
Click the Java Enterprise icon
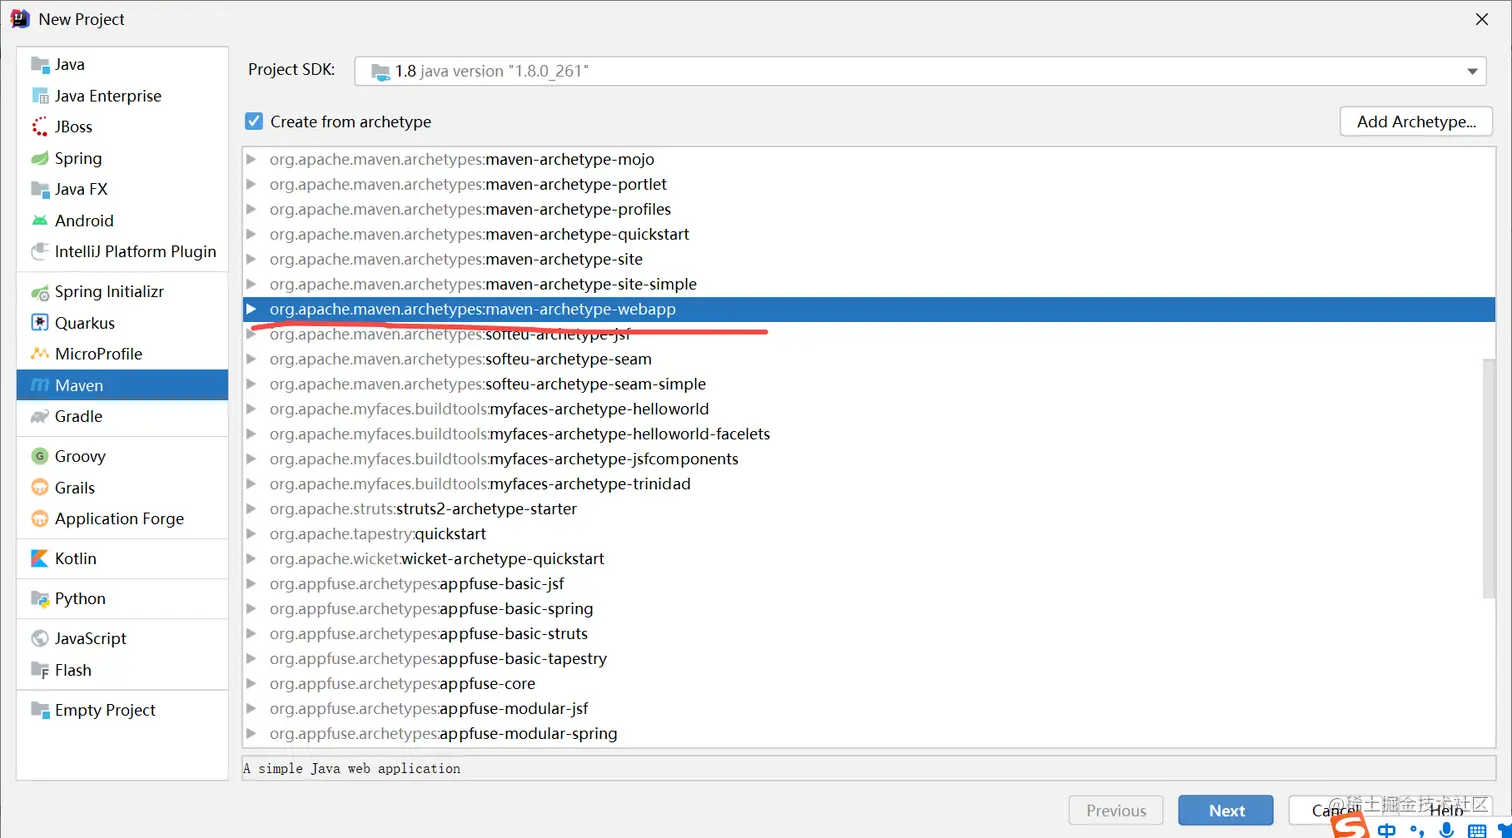[40, 96]
